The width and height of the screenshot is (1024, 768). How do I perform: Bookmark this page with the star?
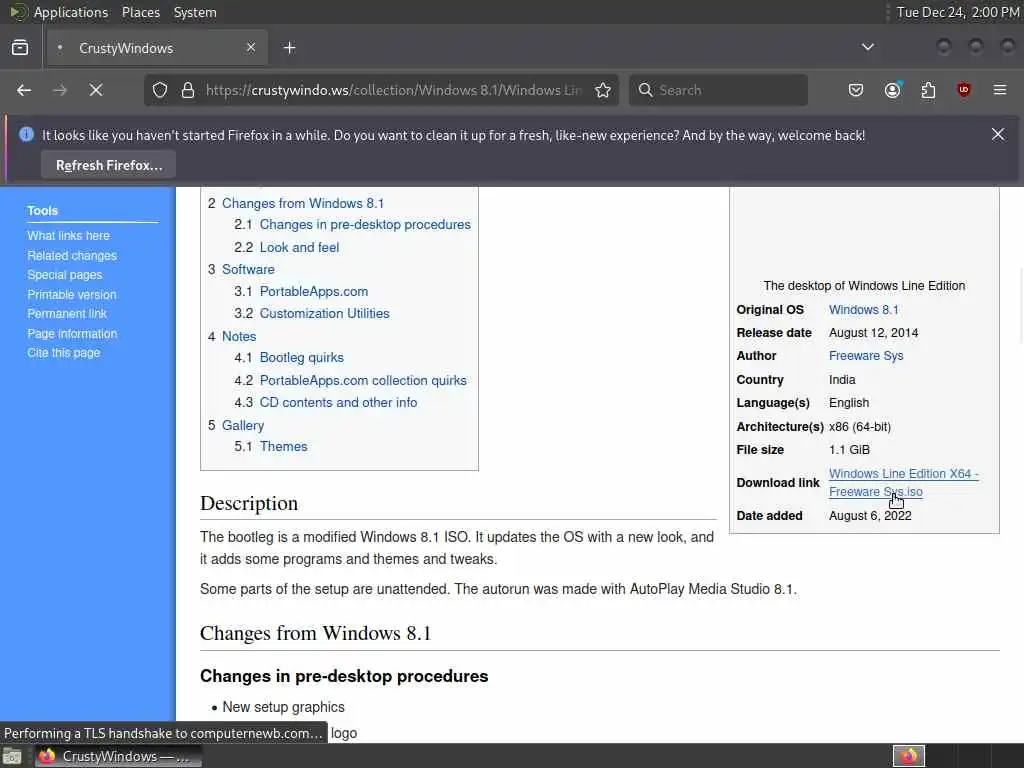603,90
